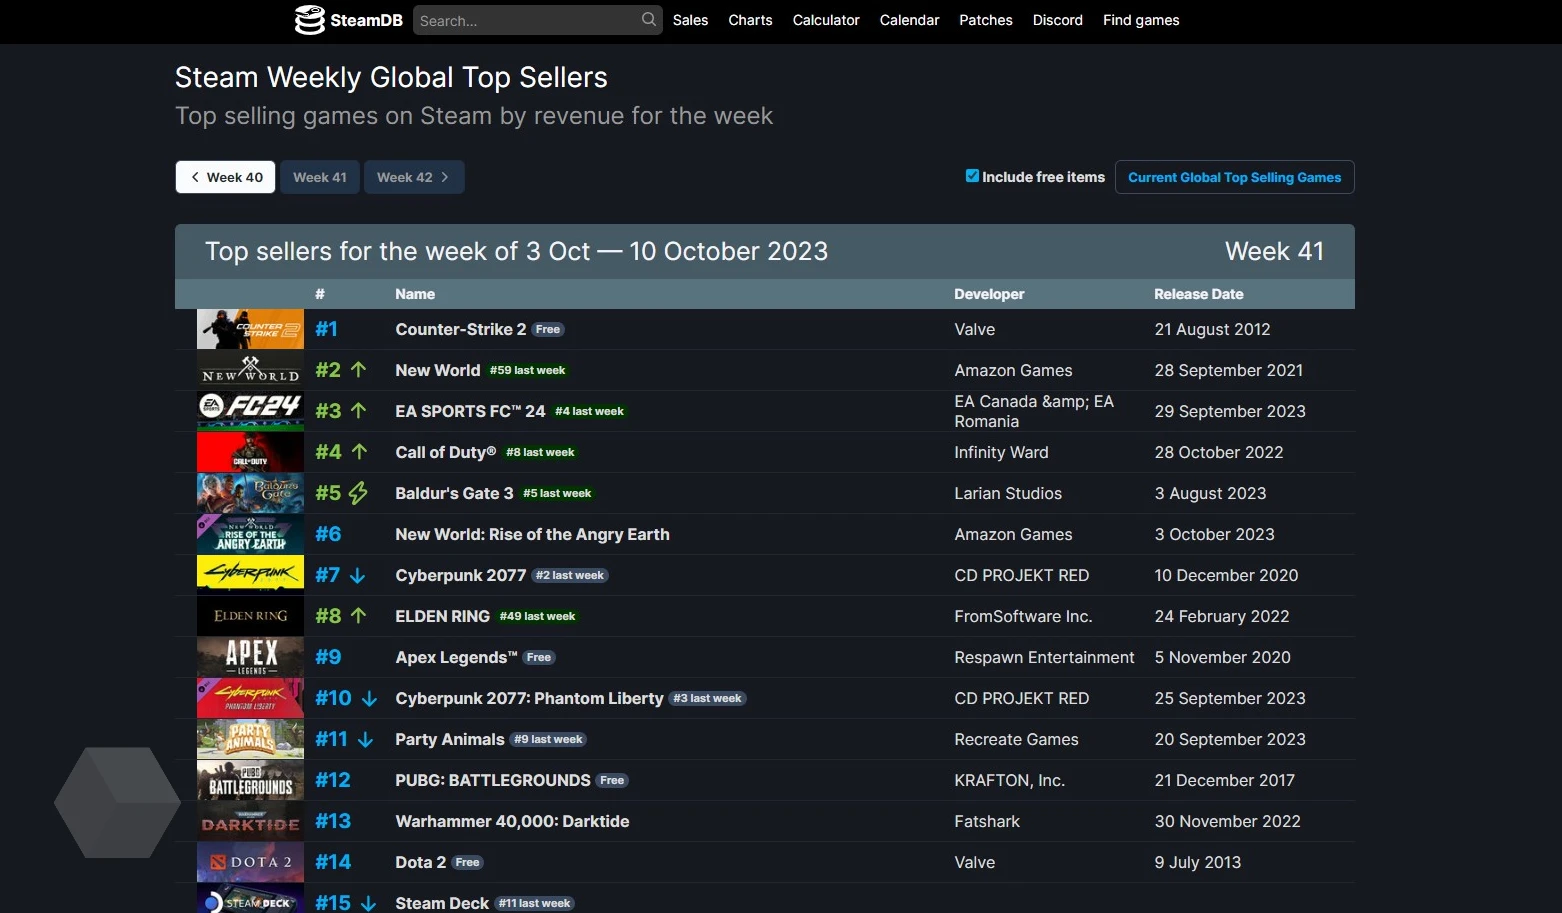
Task: Click the search magnifier icon
Action: (x=648, y=19)
